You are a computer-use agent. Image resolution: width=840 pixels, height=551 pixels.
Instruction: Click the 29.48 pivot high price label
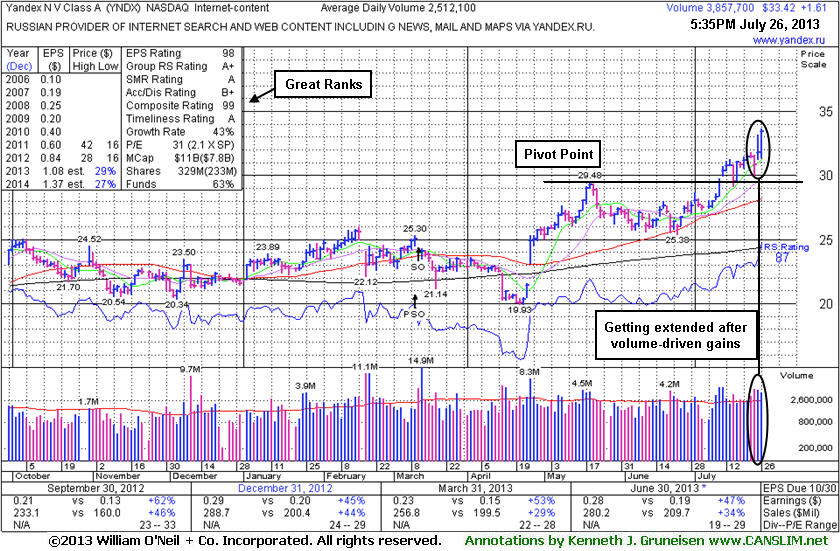[x=590, y=176]
